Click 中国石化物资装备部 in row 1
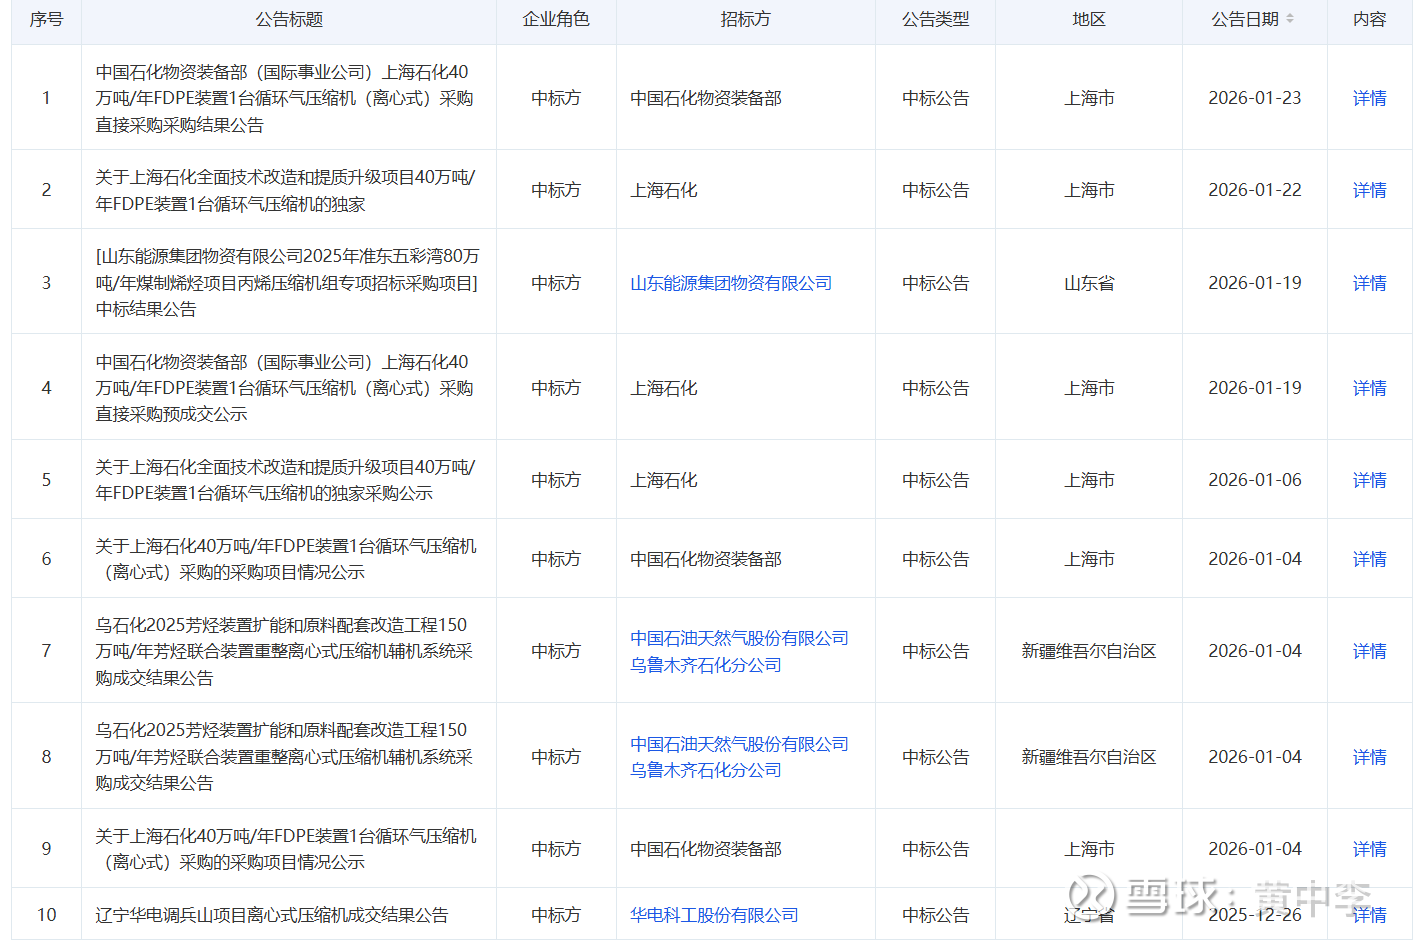Image resolution: width=1413 pixels, height=942 pixels. tap(706, 98)
